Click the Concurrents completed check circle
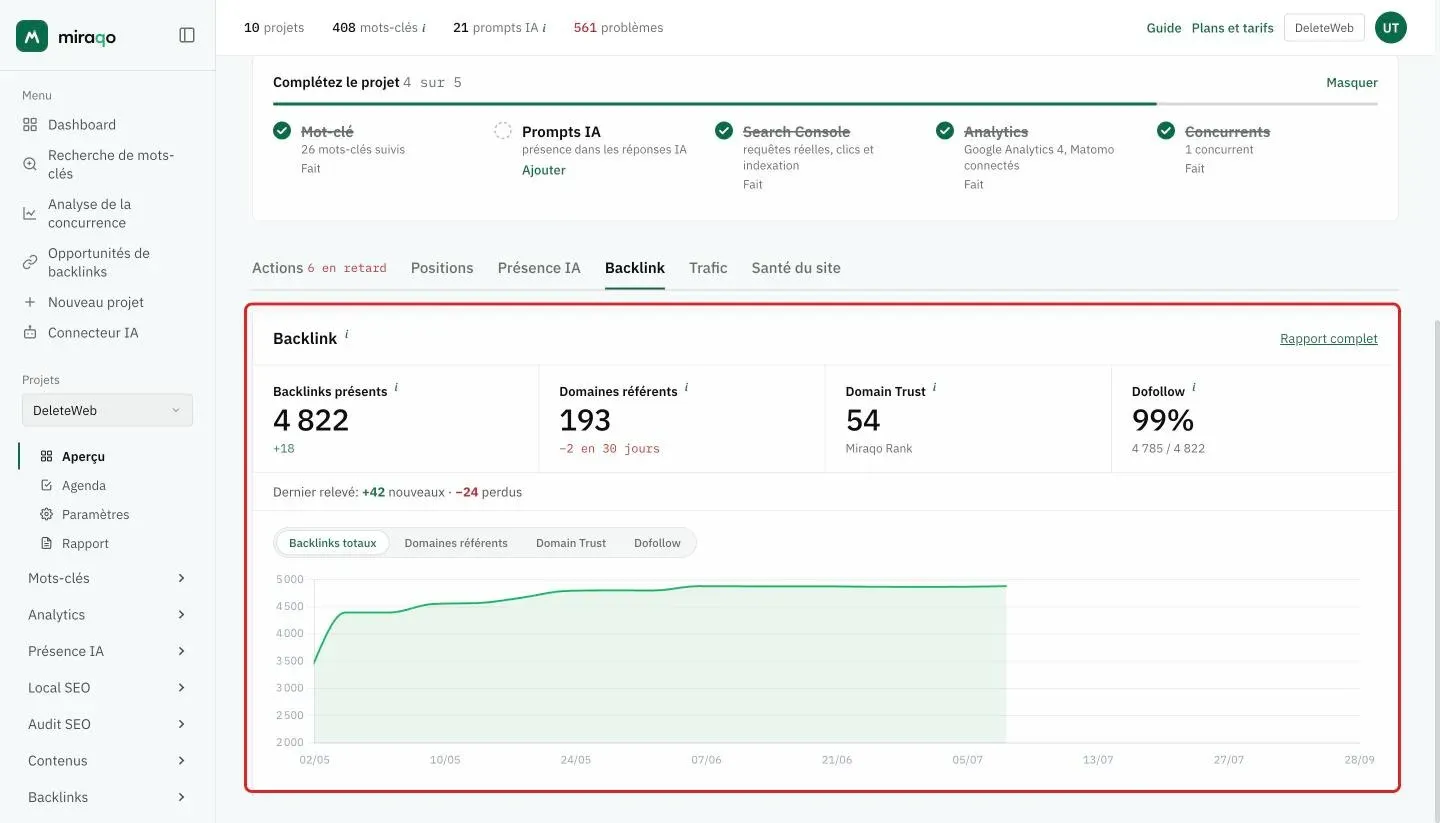Viewport: 1440px width, 823px height. 1166,131
